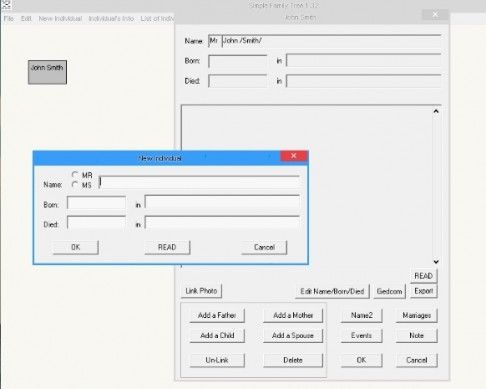Click Died date field in John Smith window
486x389 pixels.
pyautogui.click(x=238, y=81)
